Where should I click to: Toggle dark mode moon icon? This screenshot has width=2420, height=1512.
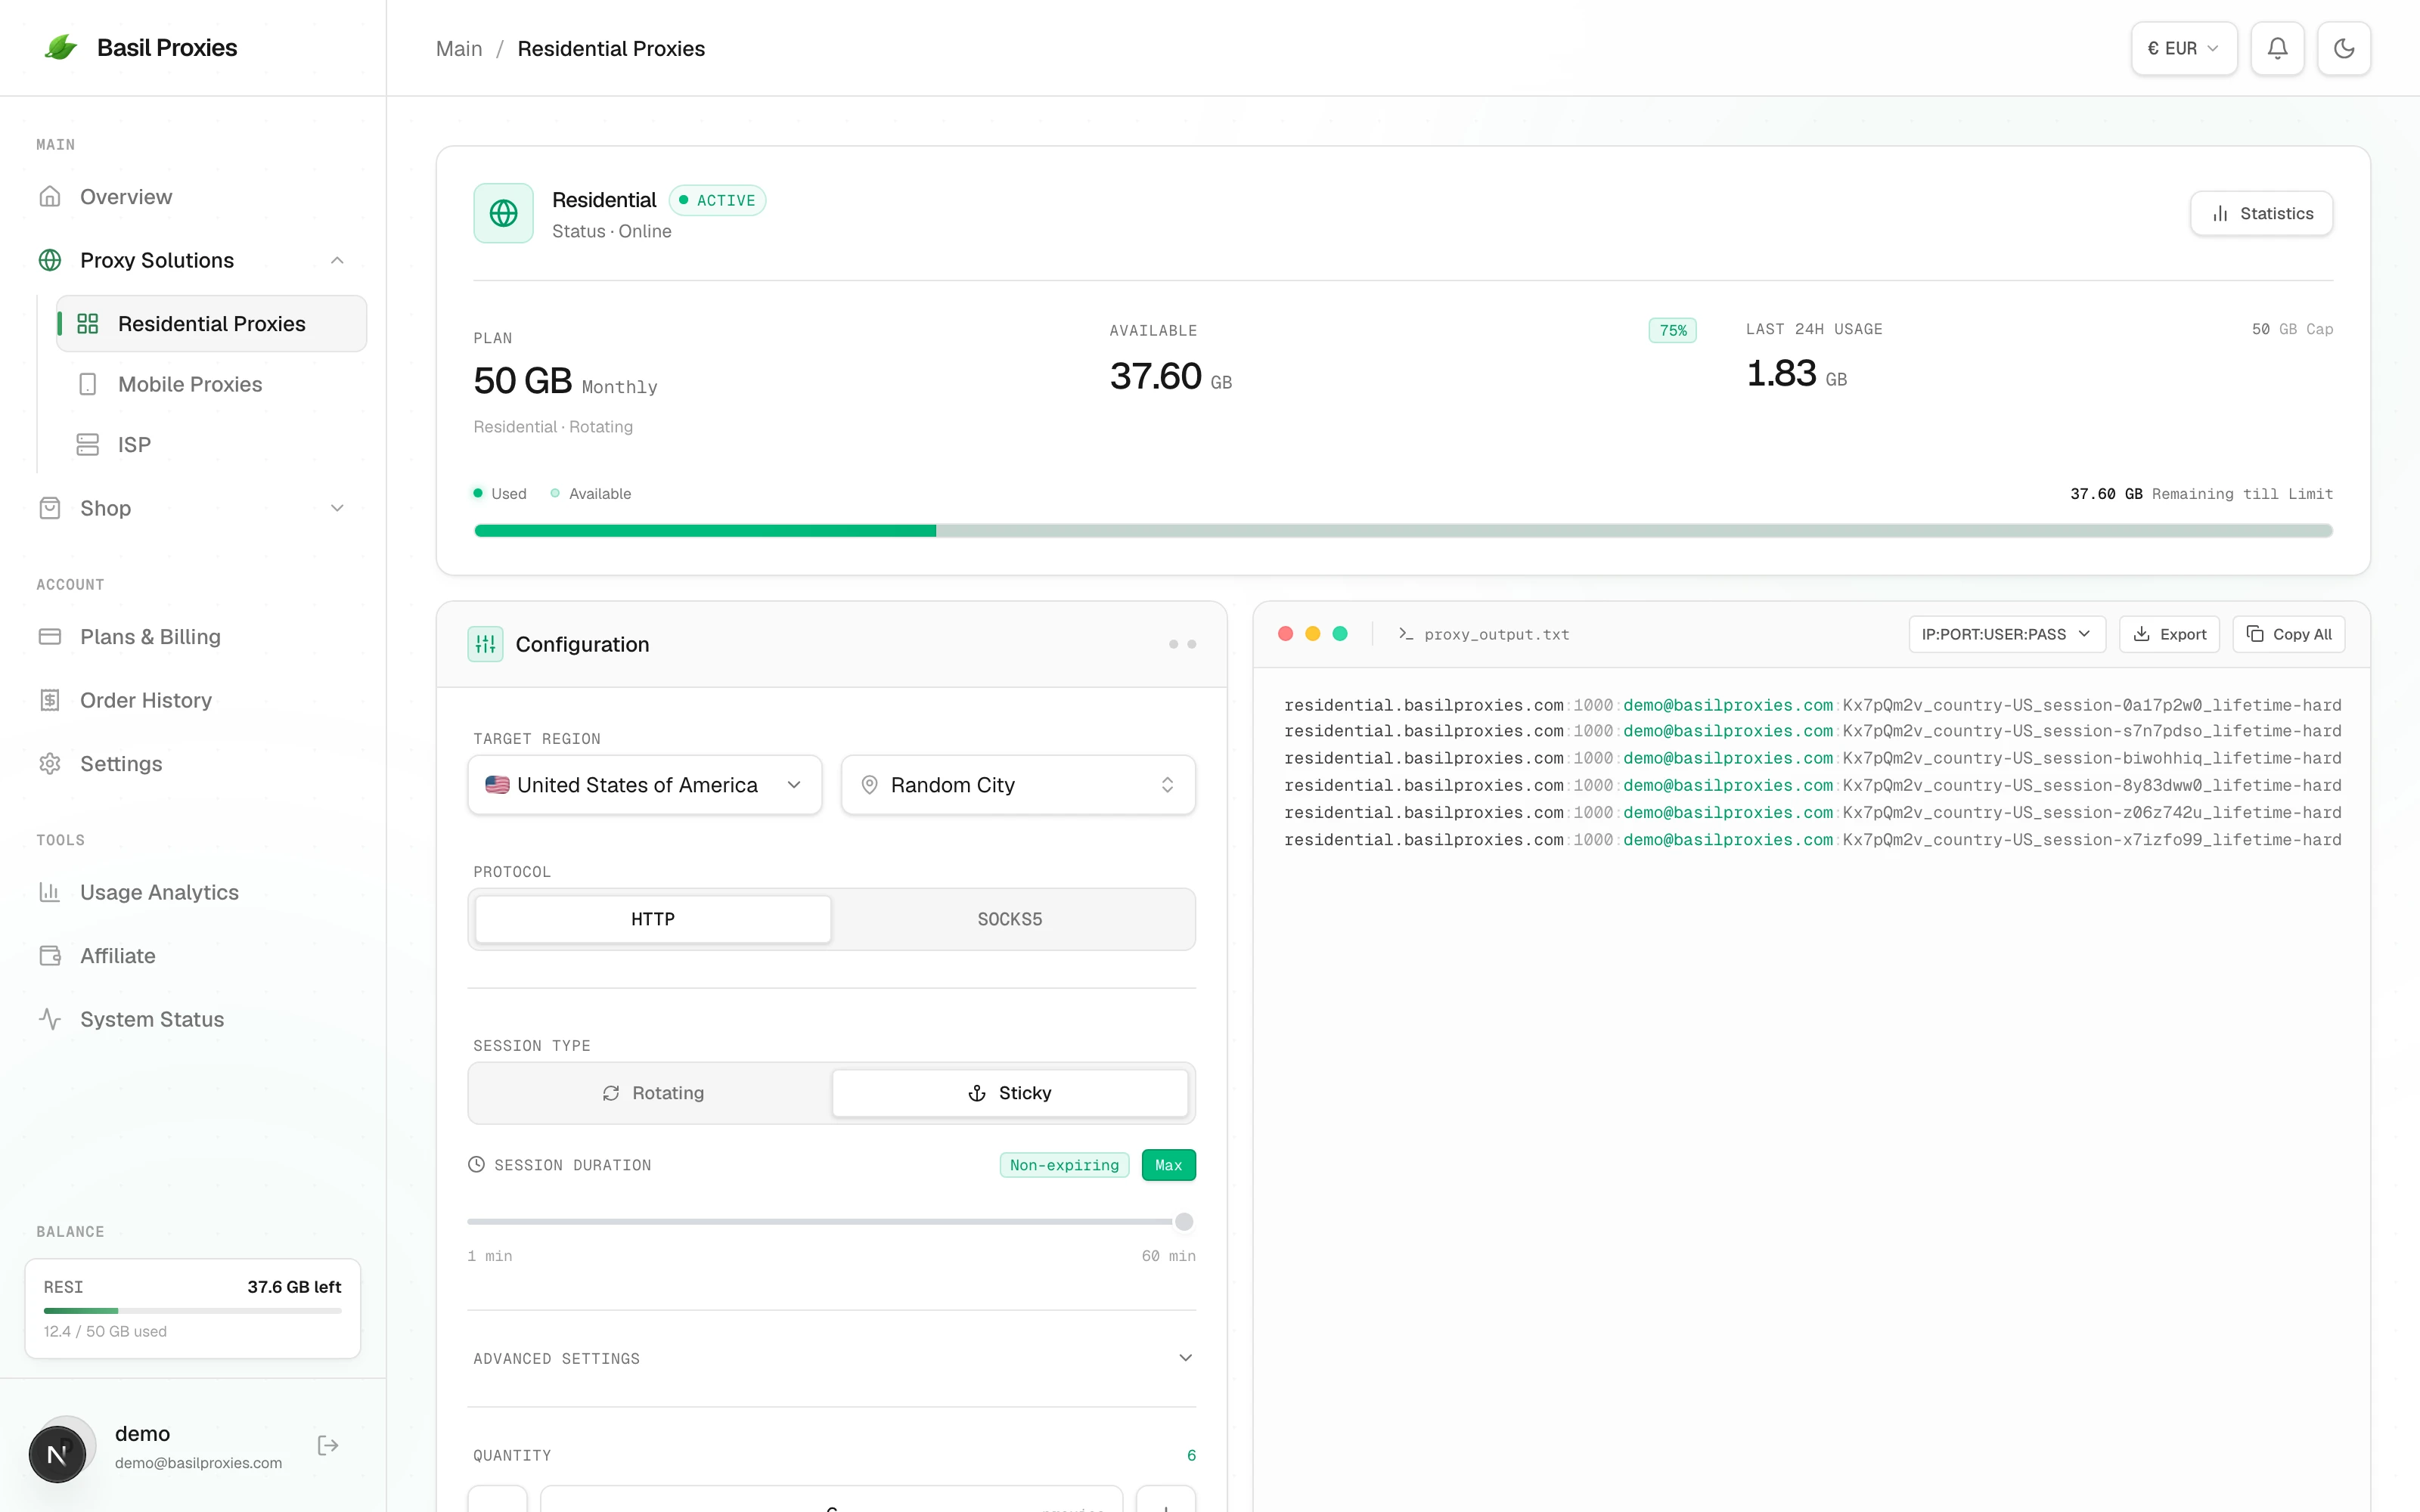click(x=2344, y=48)
